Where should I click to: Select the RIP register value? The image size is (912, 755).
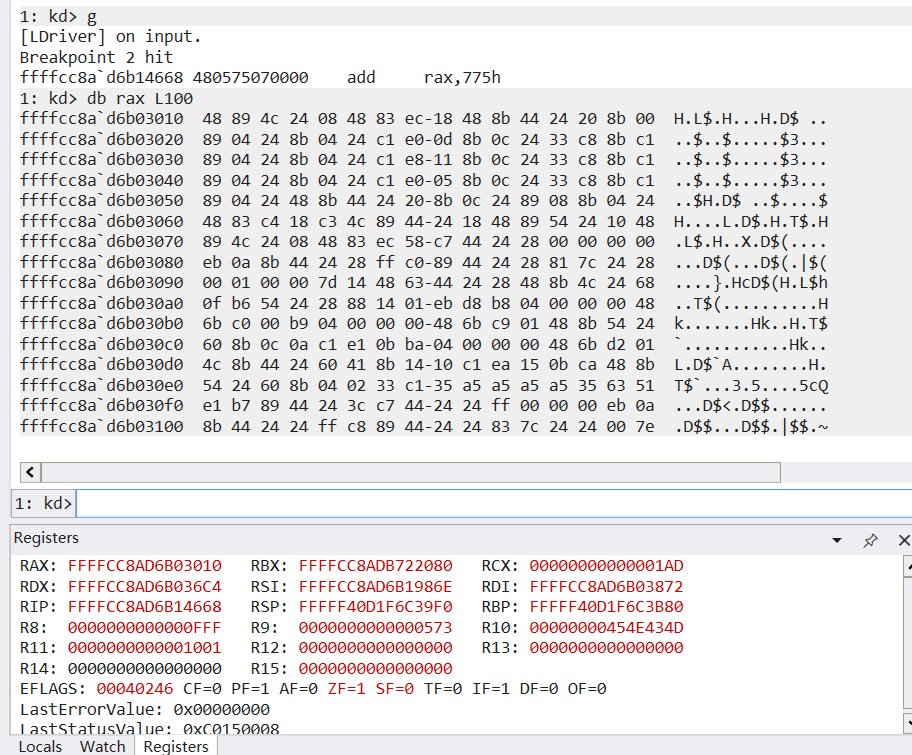145,607
